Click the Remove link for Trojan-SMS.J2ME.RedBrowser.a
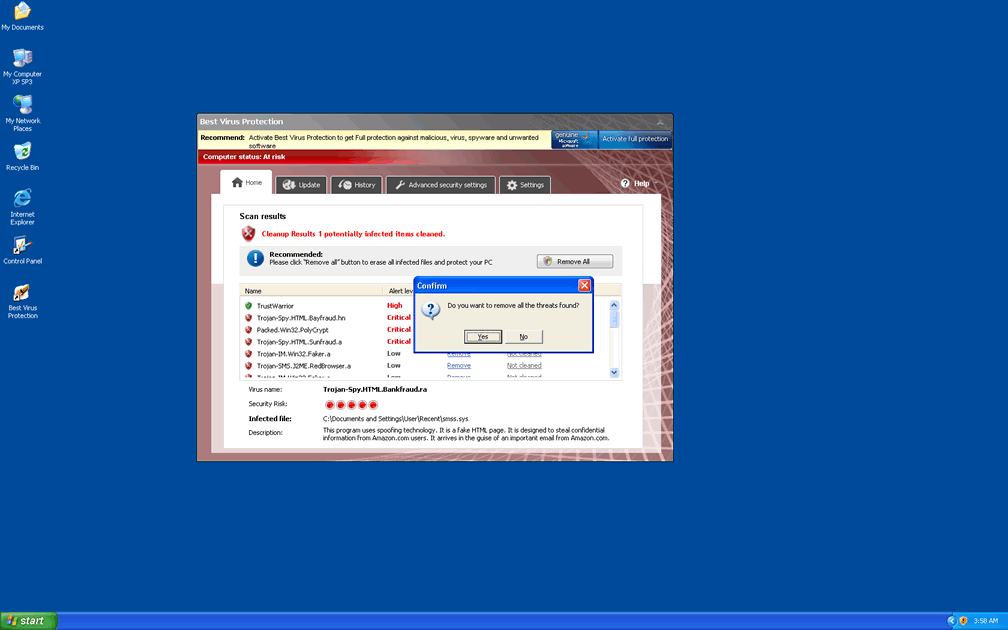Screen dimensions: 1008x630 tap(459, 366)
